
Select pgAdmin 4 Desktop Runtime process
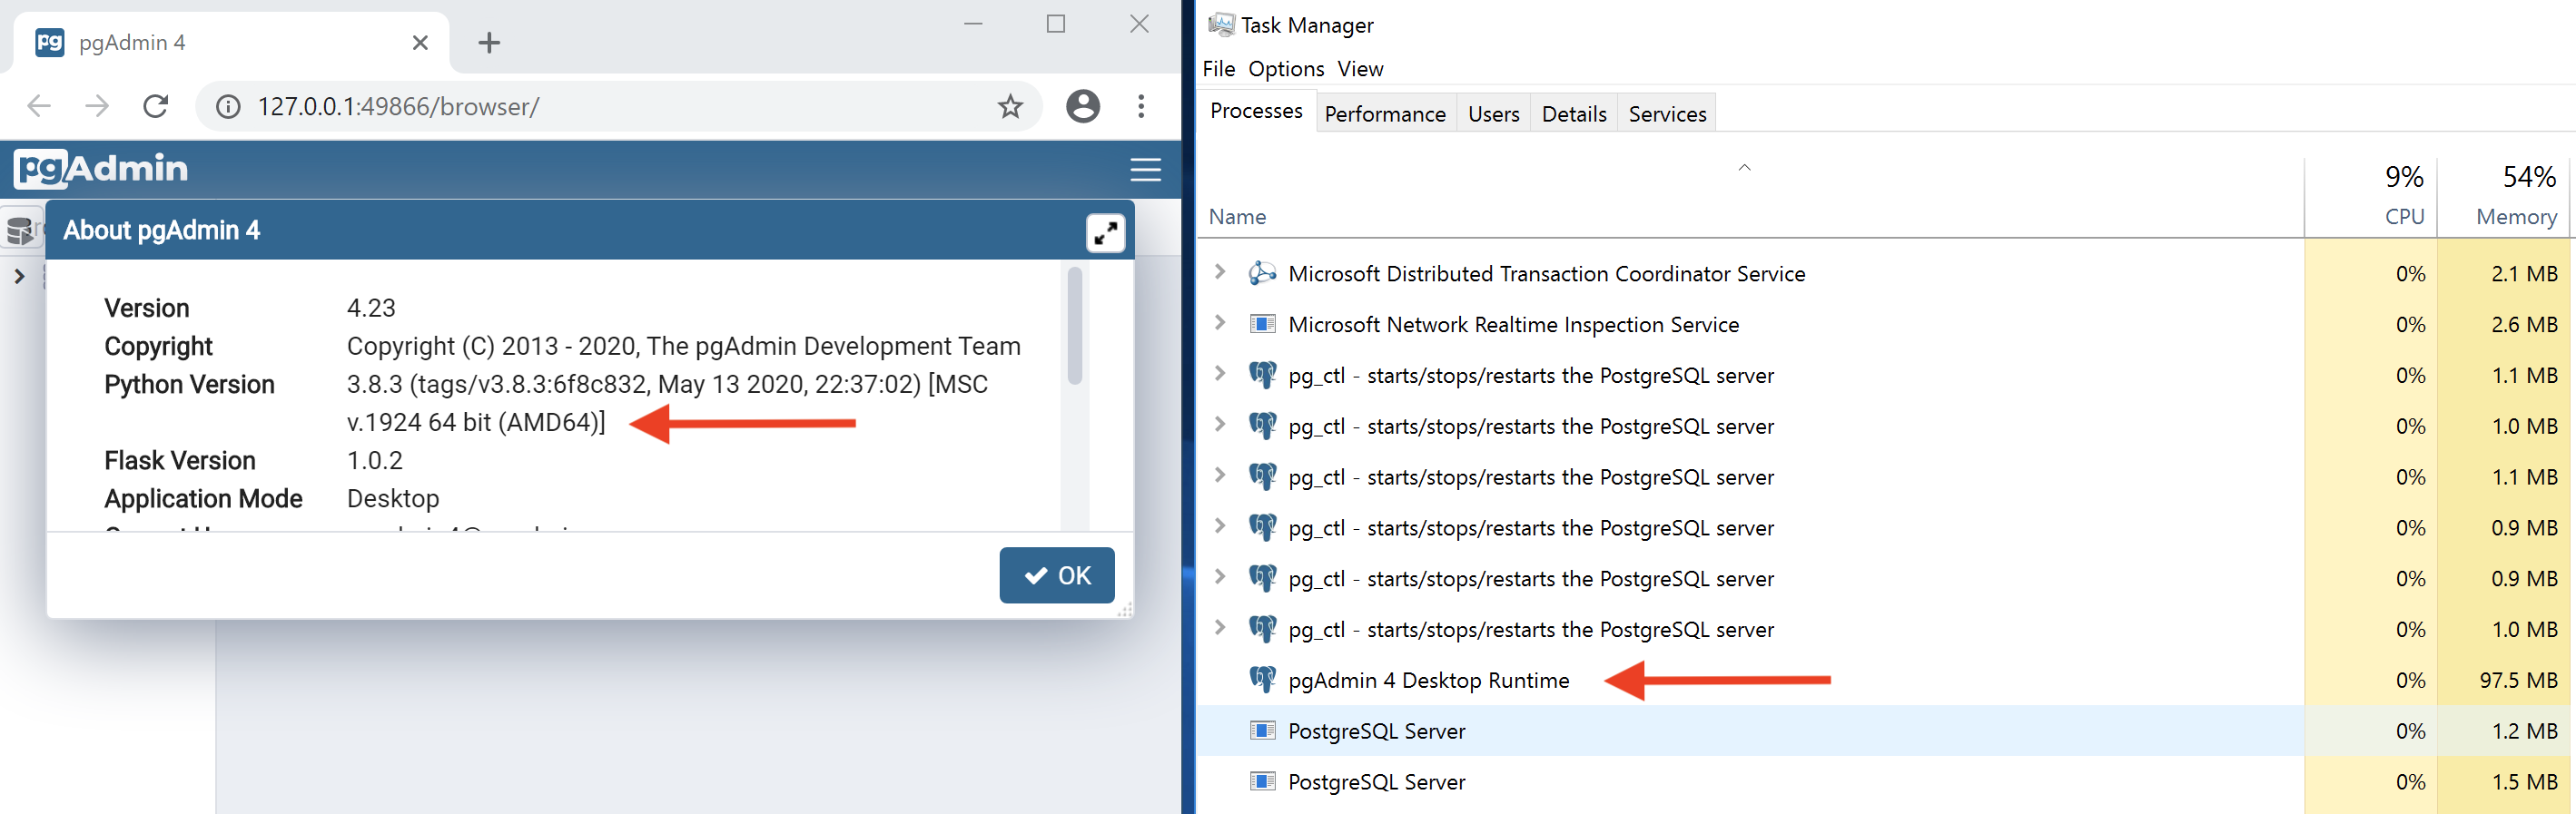[x=1428, y=681]
